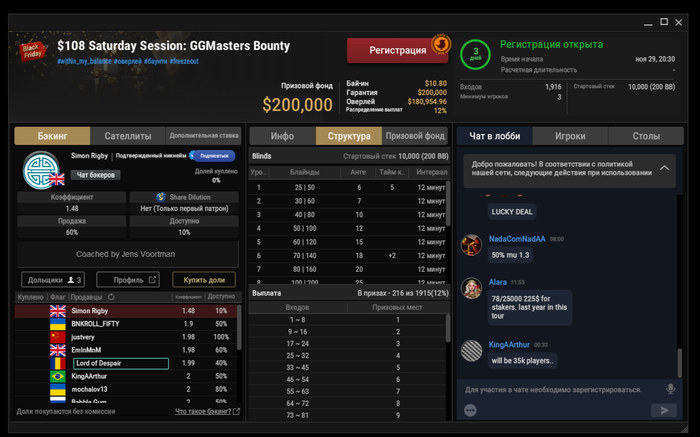Select the EmInMnM seller row

pos(125,350)
